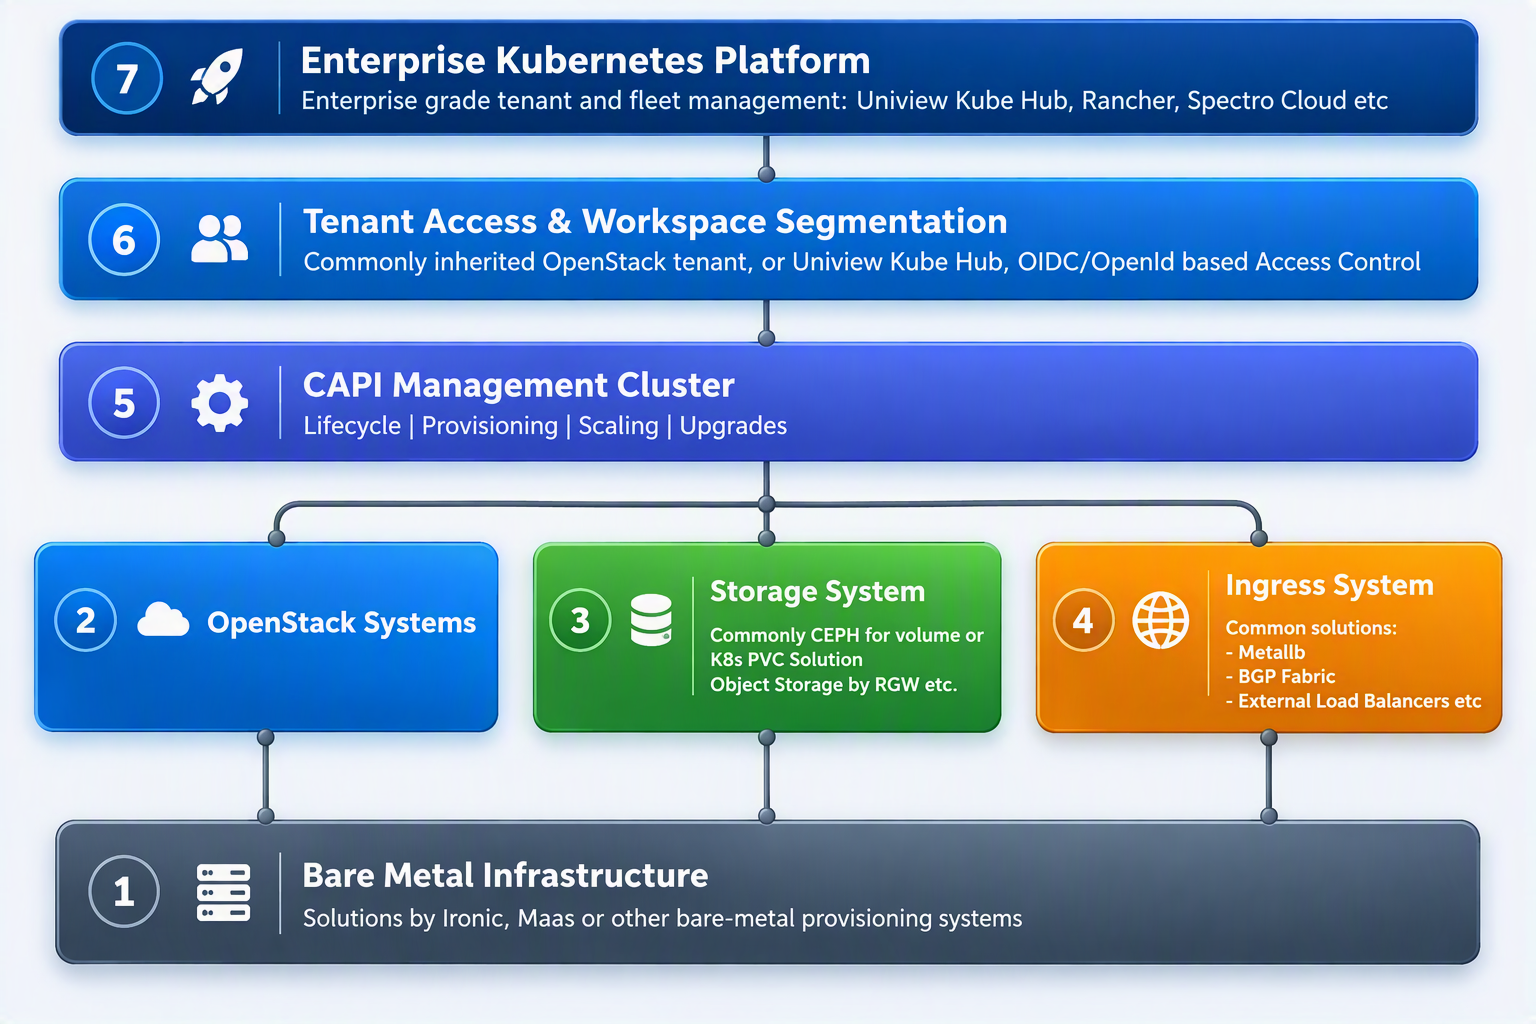Click the cloud icon beside OpenStack Systems

(x=163, y=620)
